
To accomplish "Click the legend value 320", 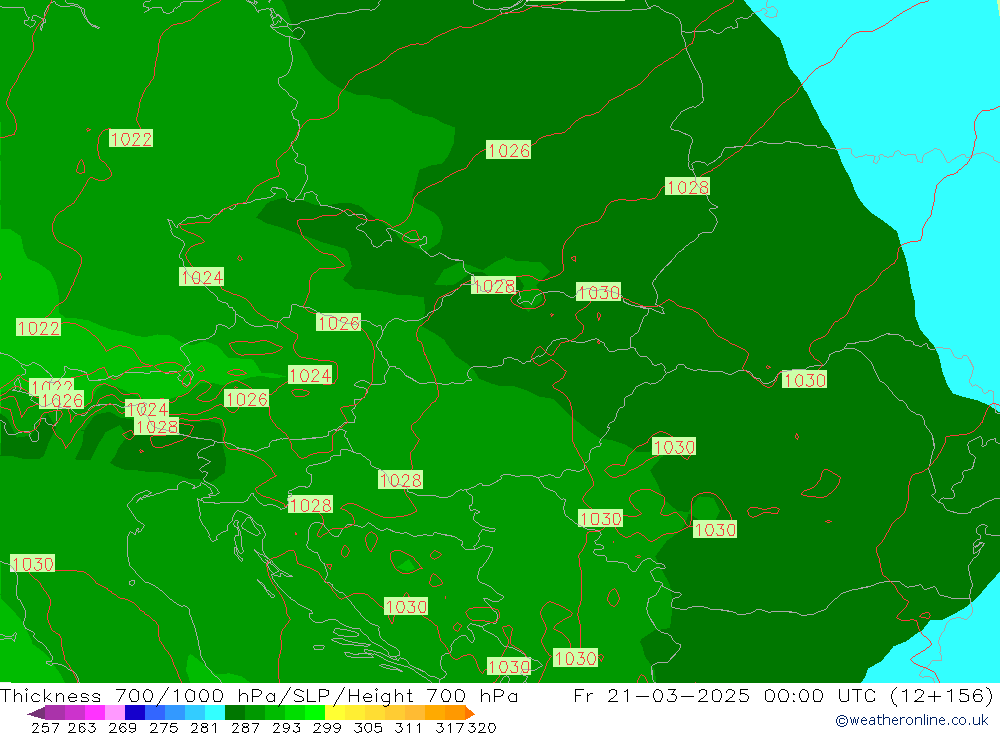I will (x=482, y=727).
